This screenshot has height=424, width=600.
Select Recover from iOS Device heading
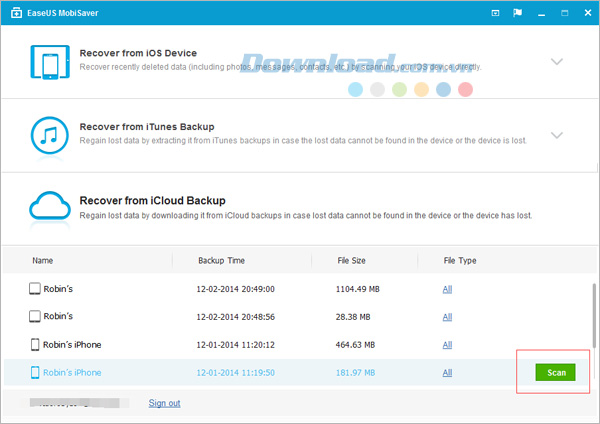[x=138, y=53]
